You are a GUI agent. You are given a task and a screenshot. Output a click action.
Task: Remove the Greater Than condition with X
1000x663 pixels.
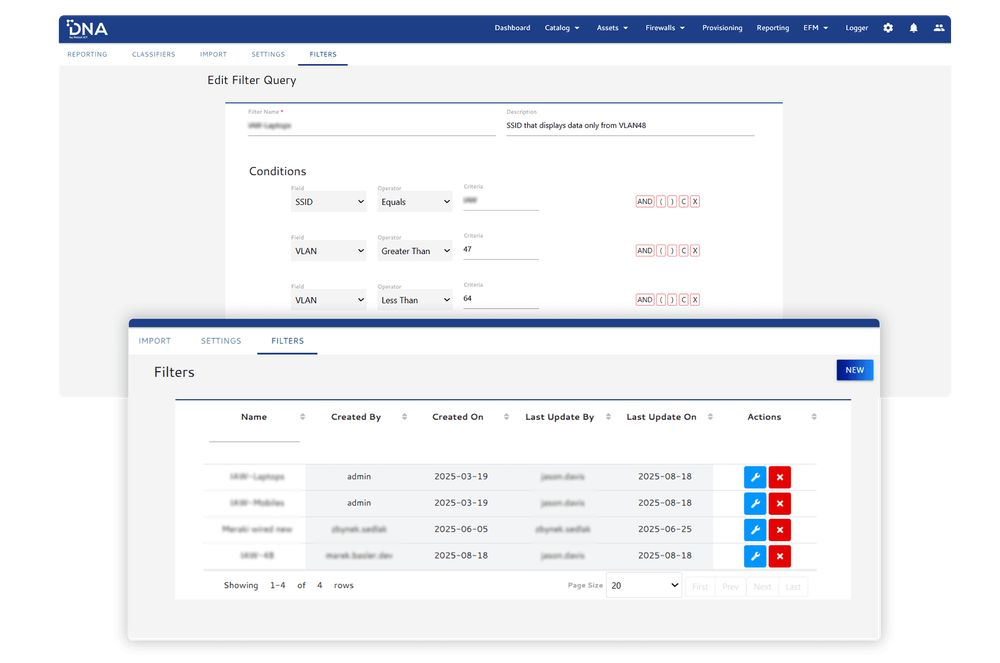[x=695, y=251]
